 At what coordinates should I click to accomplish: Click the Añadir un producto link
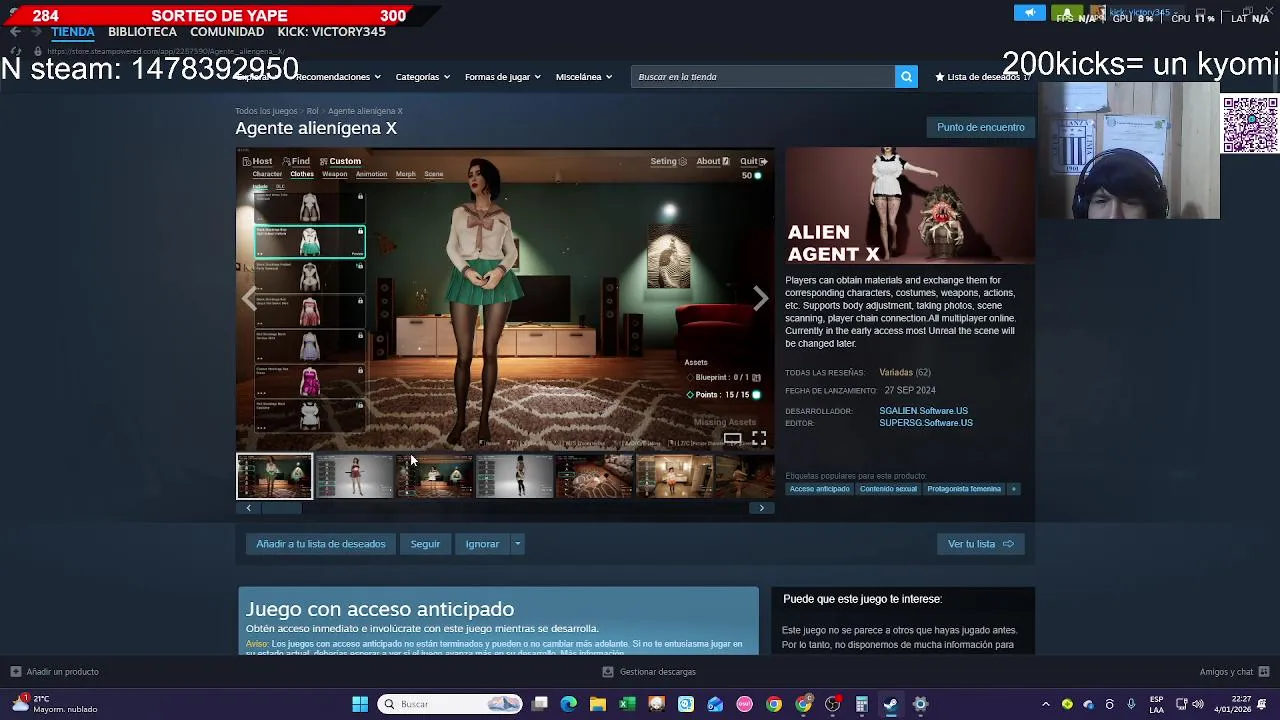point(62,672)
